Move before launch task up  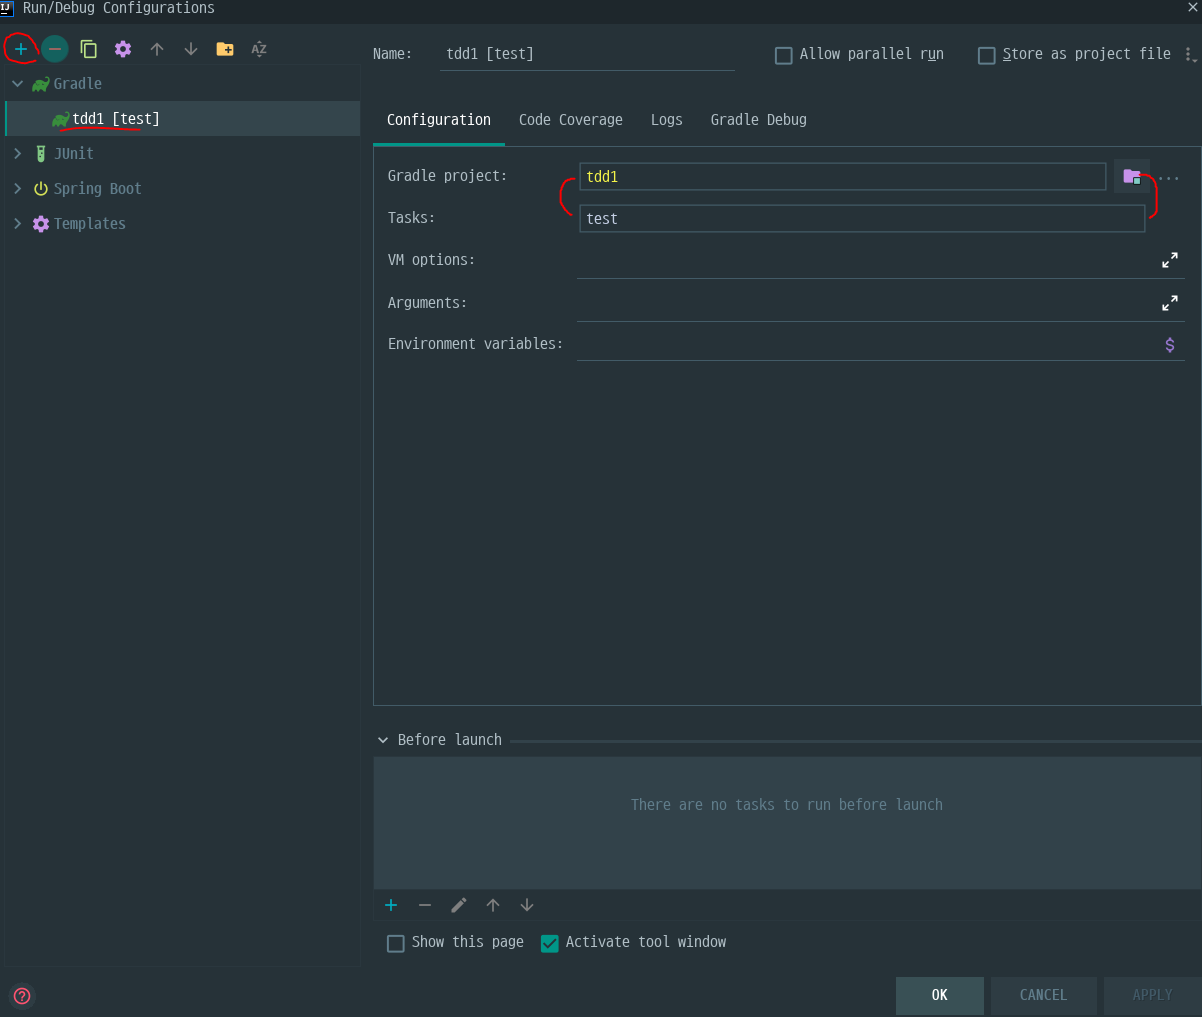(493, 905)
